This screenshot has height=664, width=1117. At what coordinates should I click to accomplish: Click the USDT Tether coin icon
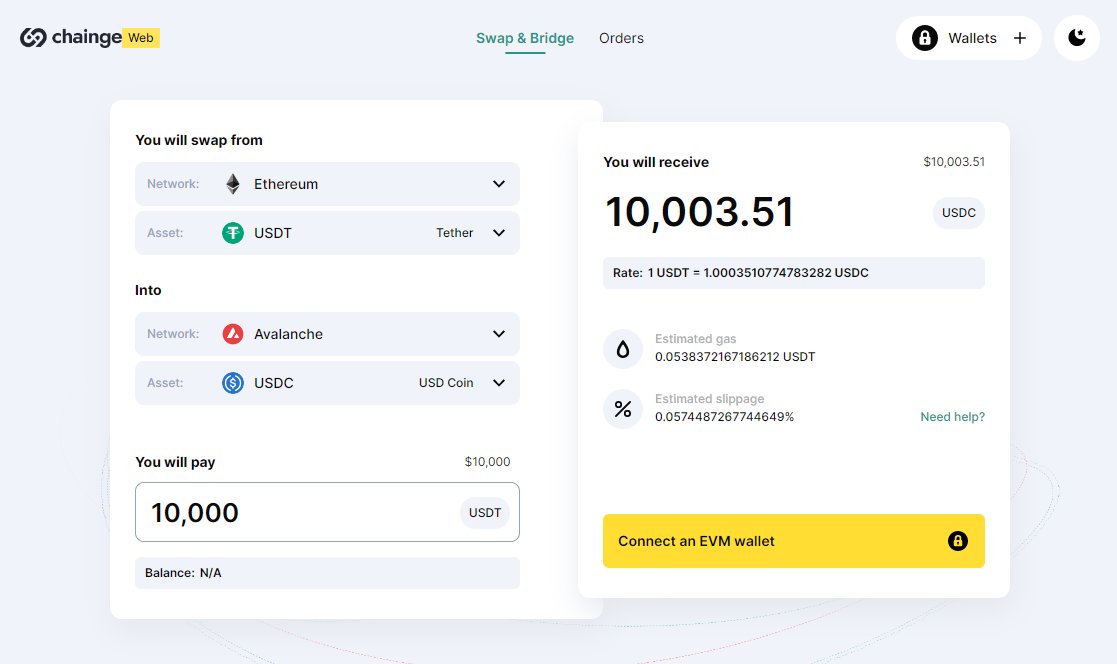coord(233,233)
